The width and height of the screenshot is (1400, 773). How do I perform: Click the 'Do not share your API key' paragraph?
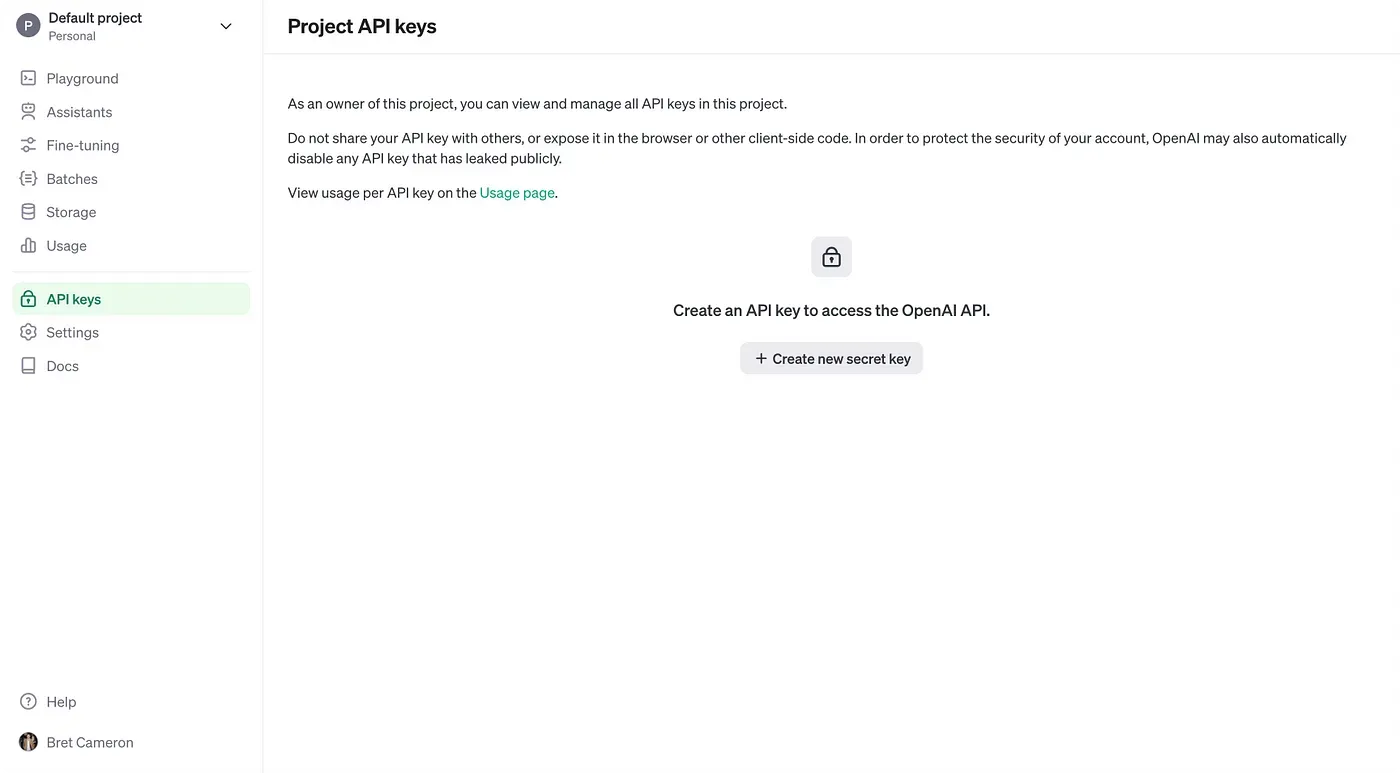pos(817,148)
